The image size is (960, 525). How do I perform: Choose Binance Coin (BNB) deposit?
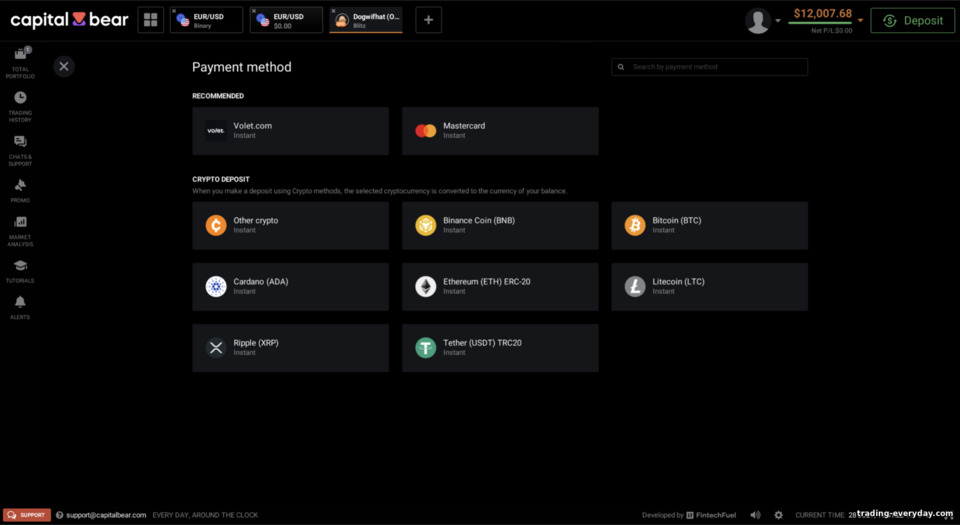(x=500, y=226)
